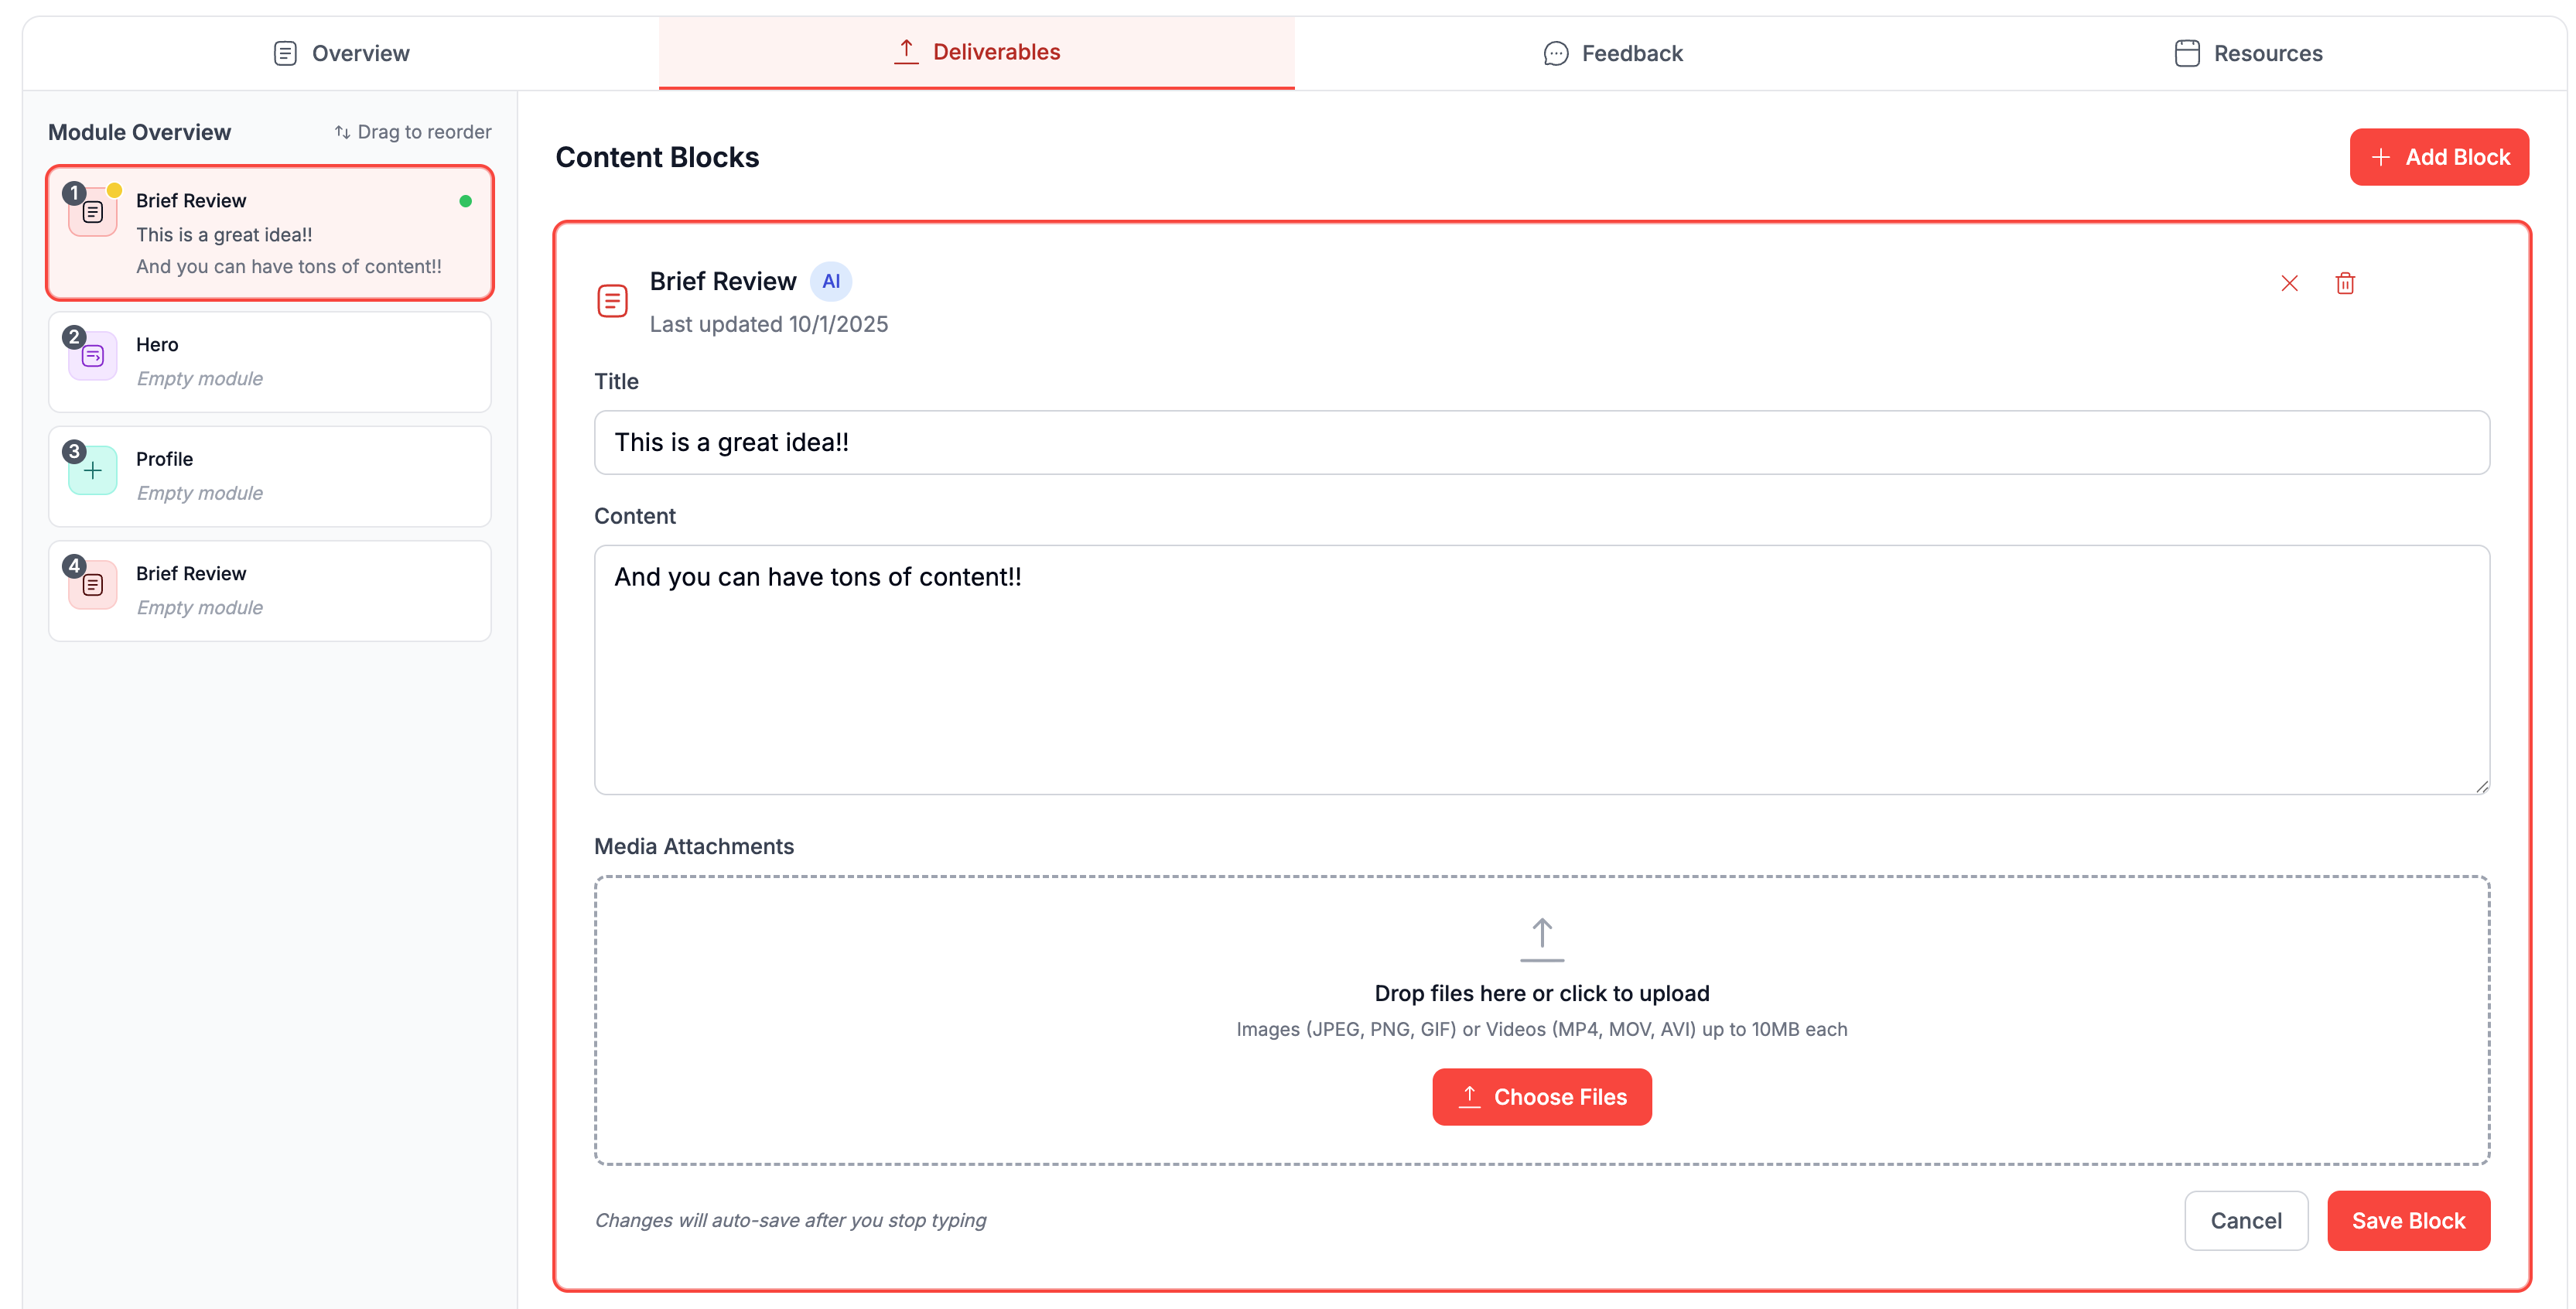
Task: Click the Choose Files button
Action: pos(1541,1097)
